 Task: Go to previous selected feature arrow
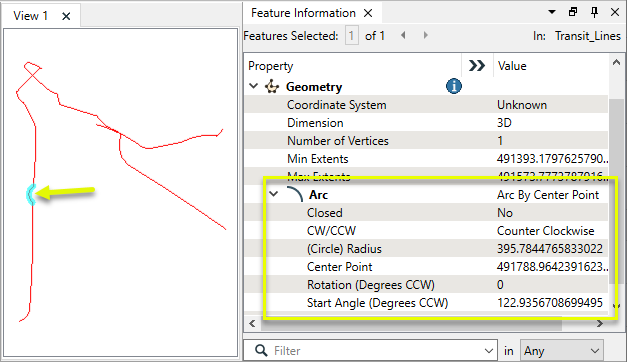(x=403, y=35)
